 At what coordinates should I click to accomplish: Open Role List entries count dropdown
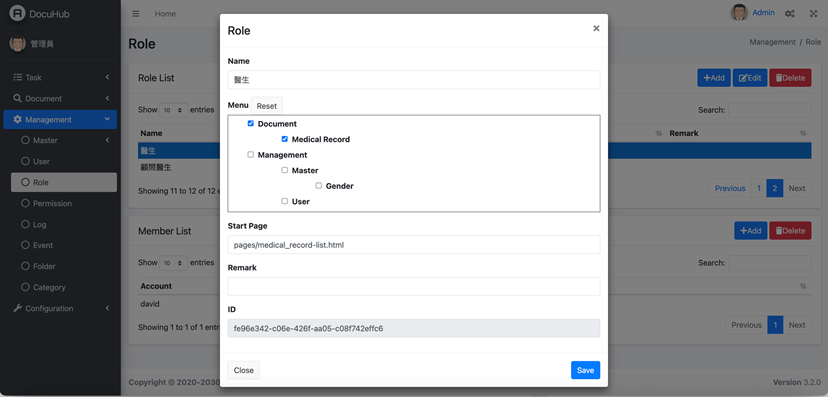pyautogui.click(x=173, y=110)
